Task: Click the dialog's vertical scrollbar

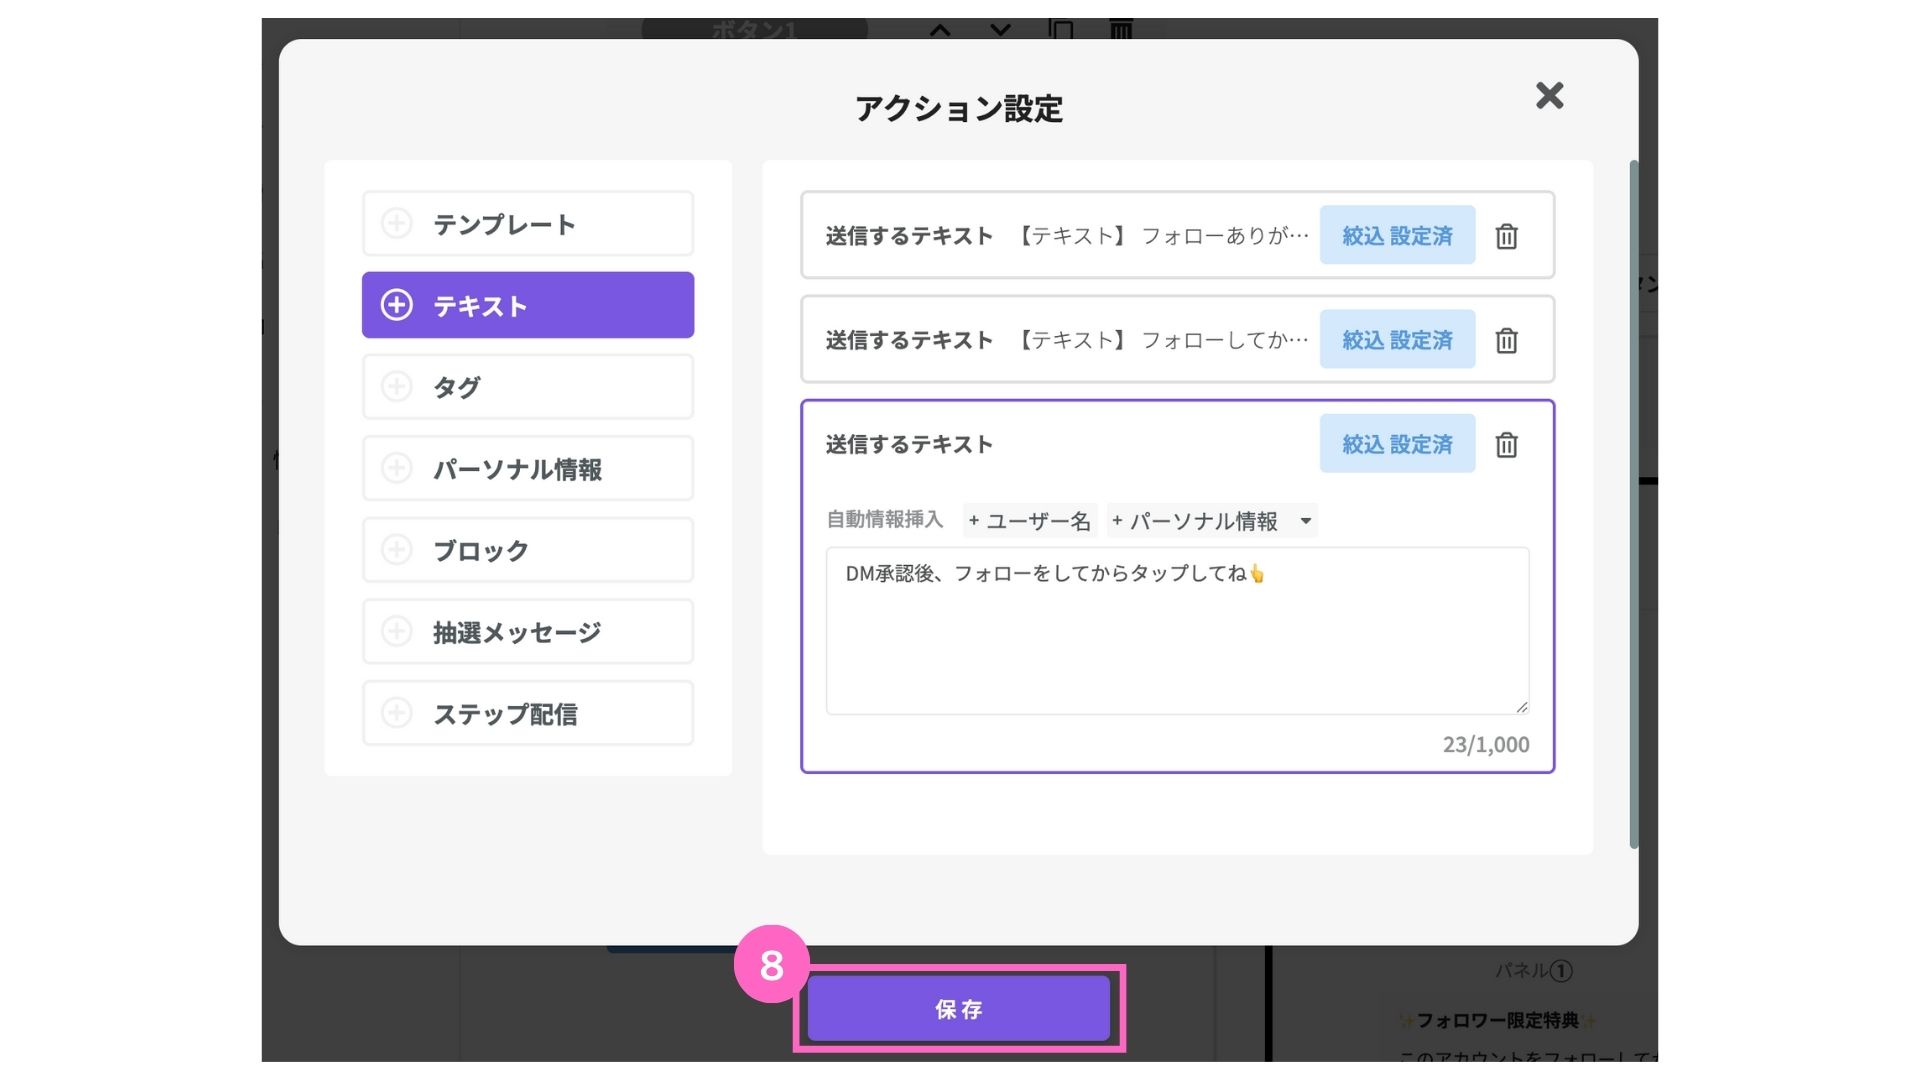Action: 1634,500
